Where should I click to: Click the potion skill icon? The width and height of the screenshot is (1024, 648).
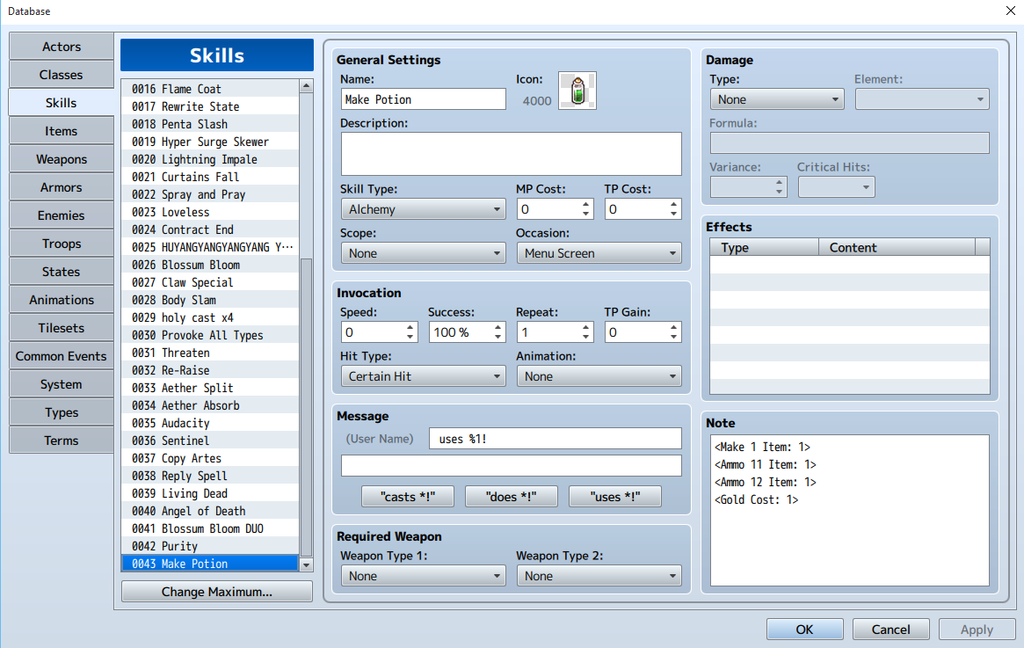tap(577, 91)
